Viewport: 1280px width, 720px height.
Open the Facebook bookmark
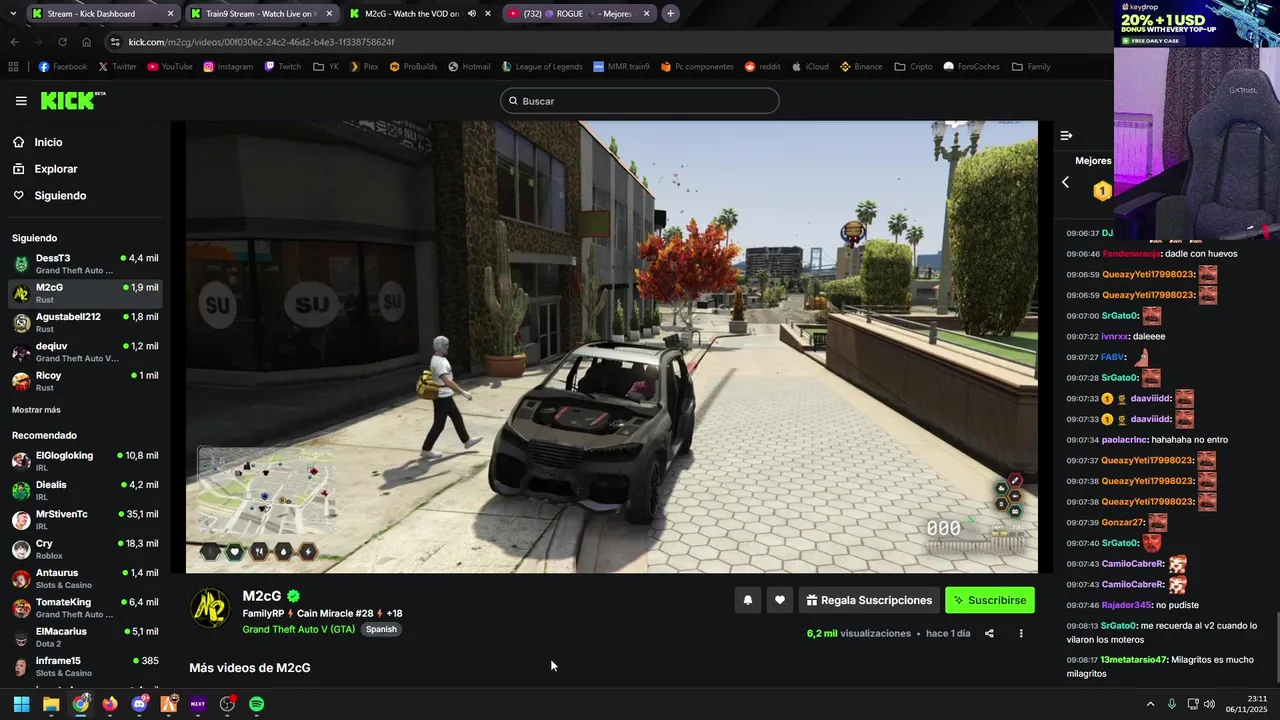63,67
